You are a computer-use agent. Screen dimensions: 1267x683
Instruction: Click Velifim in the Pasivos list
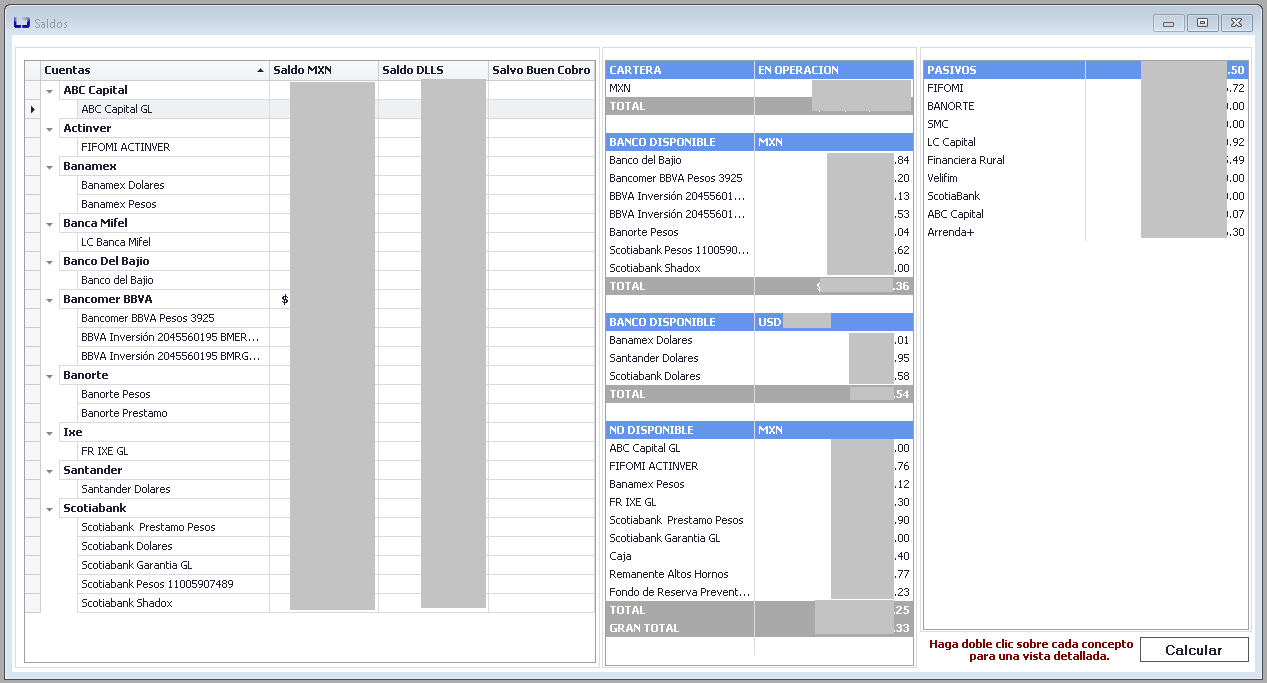pos(1086,178)
